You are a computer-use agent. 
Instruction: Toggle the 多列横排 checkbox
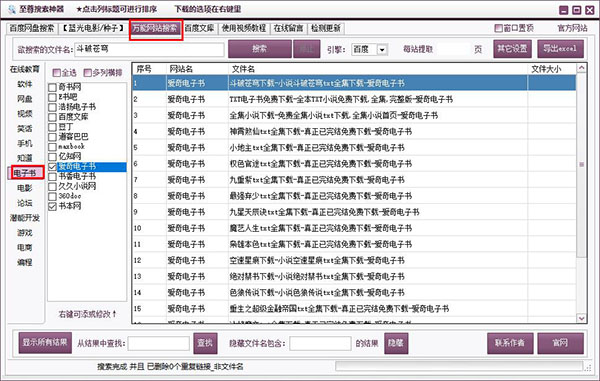coord(88,73)
